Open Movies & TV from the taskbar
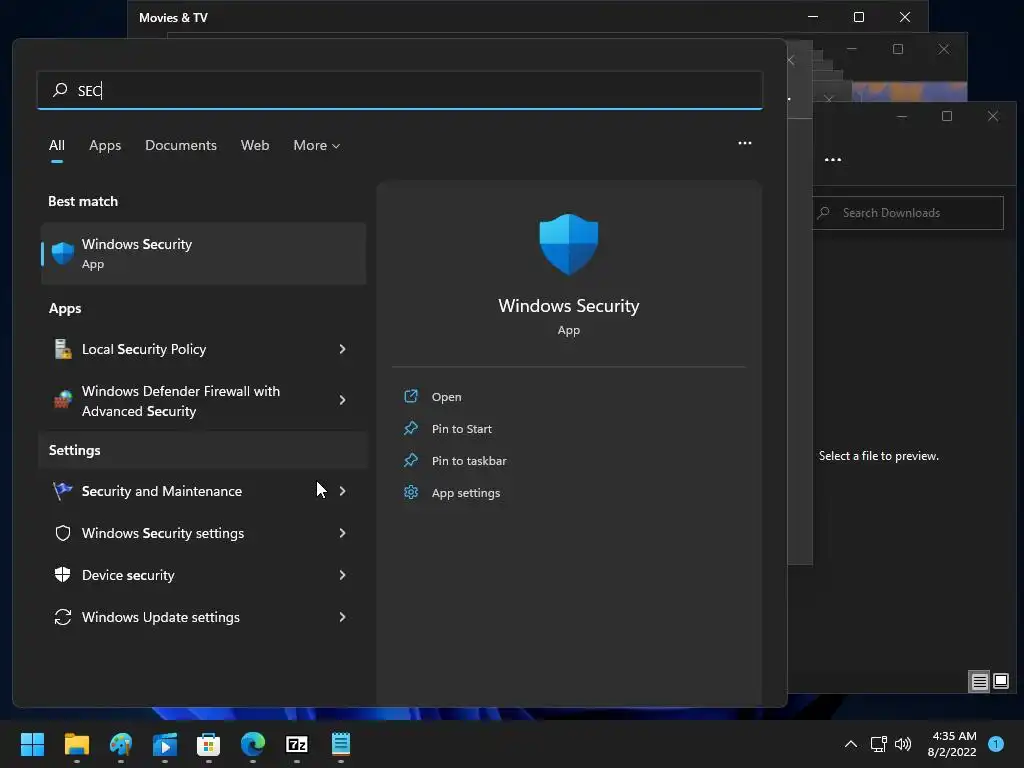Screen dimensions: 1024x768 tap(165, 744)
